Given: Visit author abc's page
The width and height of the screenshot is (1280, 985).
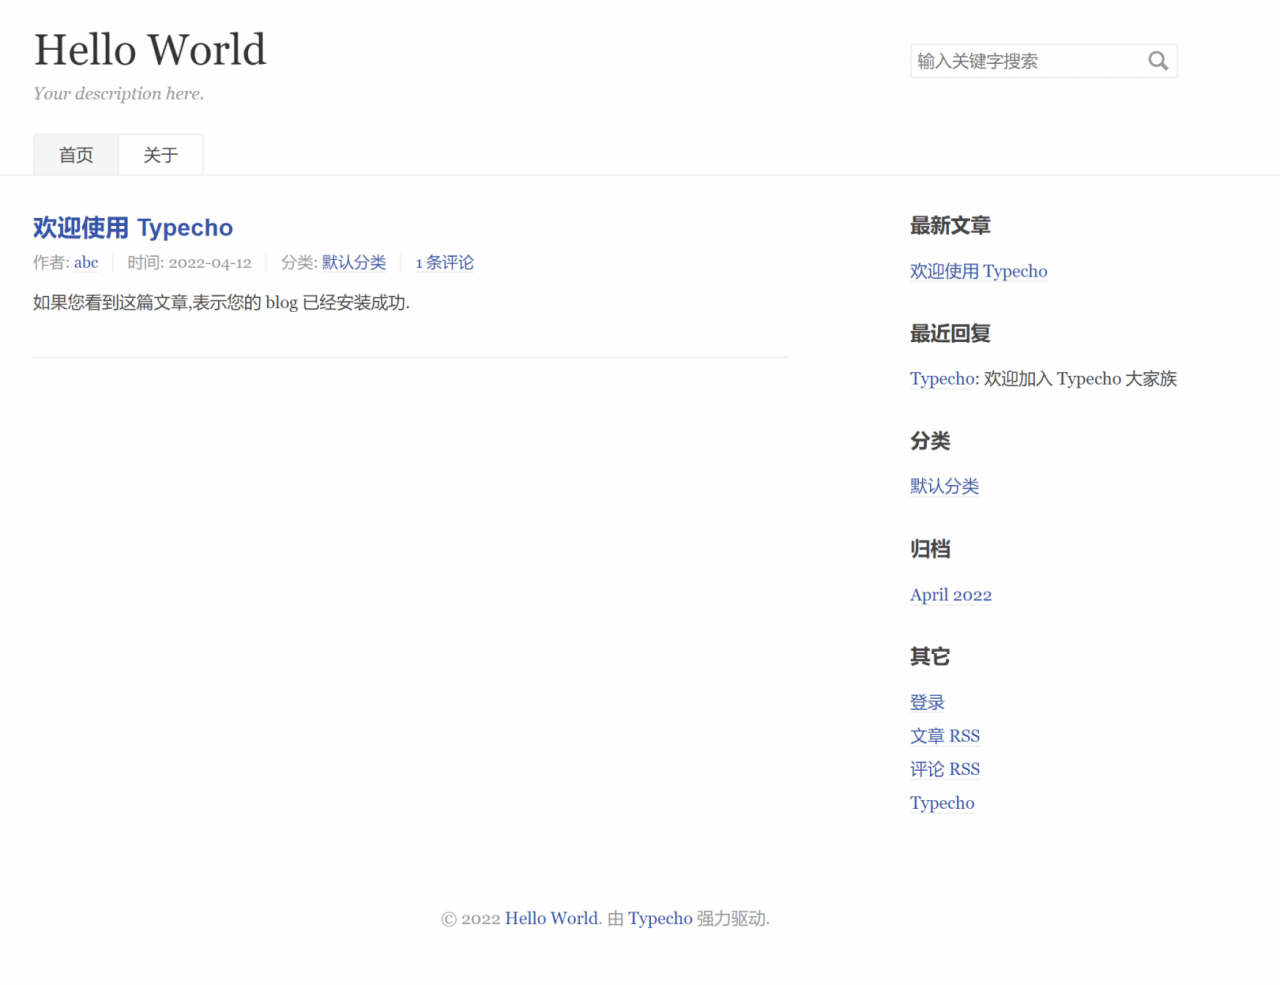Looking at the screenshot, I should coord(86,263).
